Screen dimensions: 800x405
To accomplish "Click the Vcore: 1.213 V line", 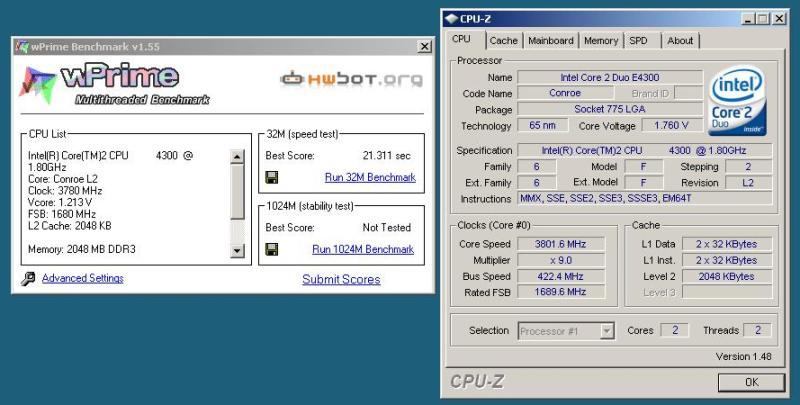I will click(60, 202).
